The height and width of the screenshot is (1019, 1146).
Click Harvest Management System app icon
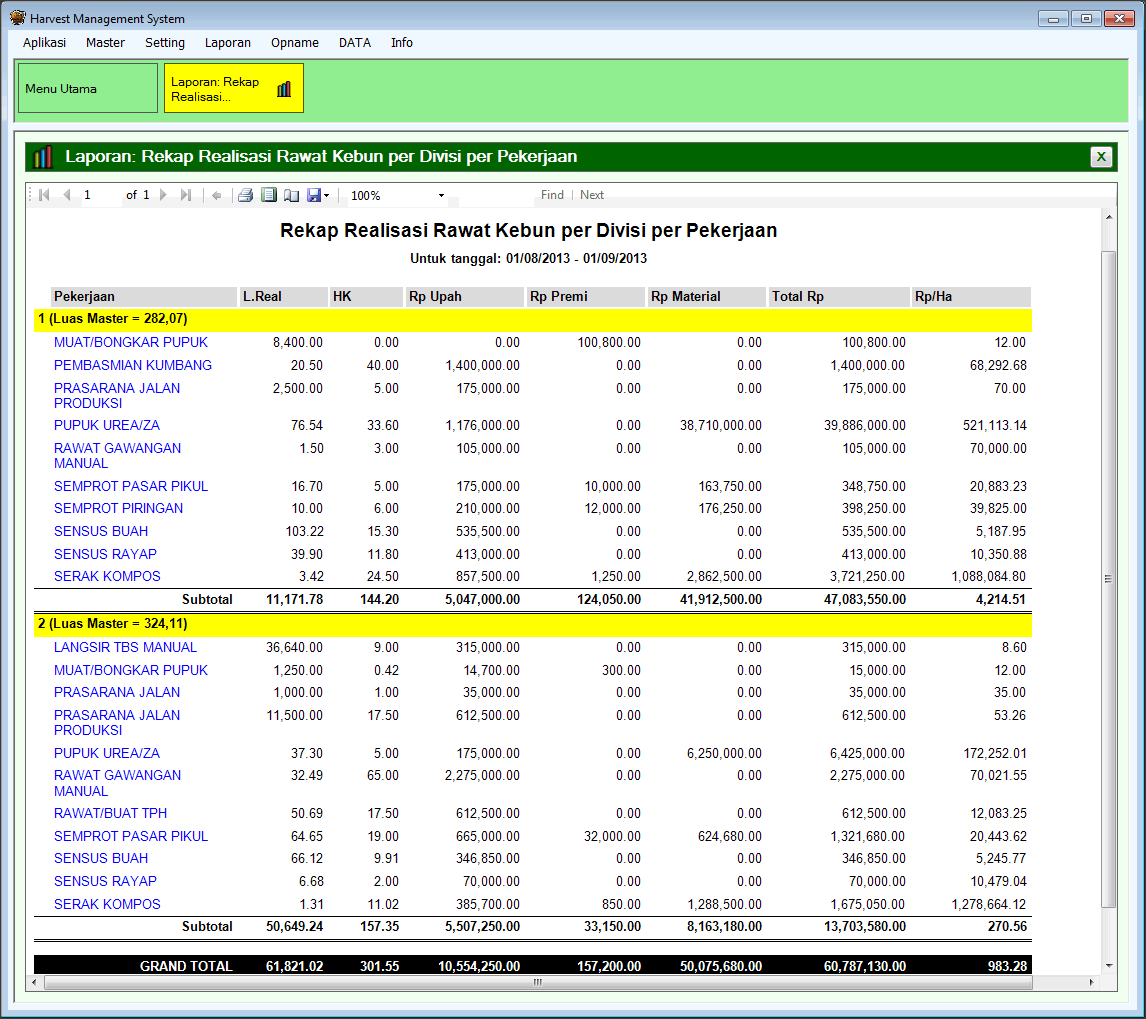click(18, 18)
